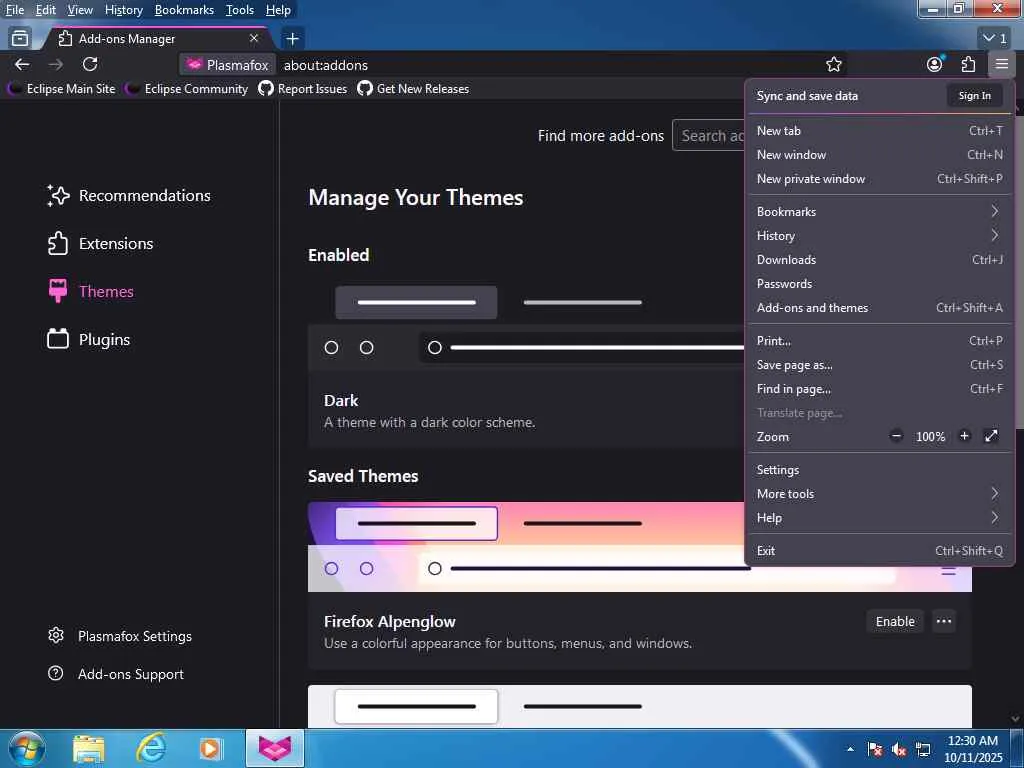This screenshot has height=768, width=1024.
Task: Open the extensions puzzle icon in toolbar
Action: tap(968, 64)
